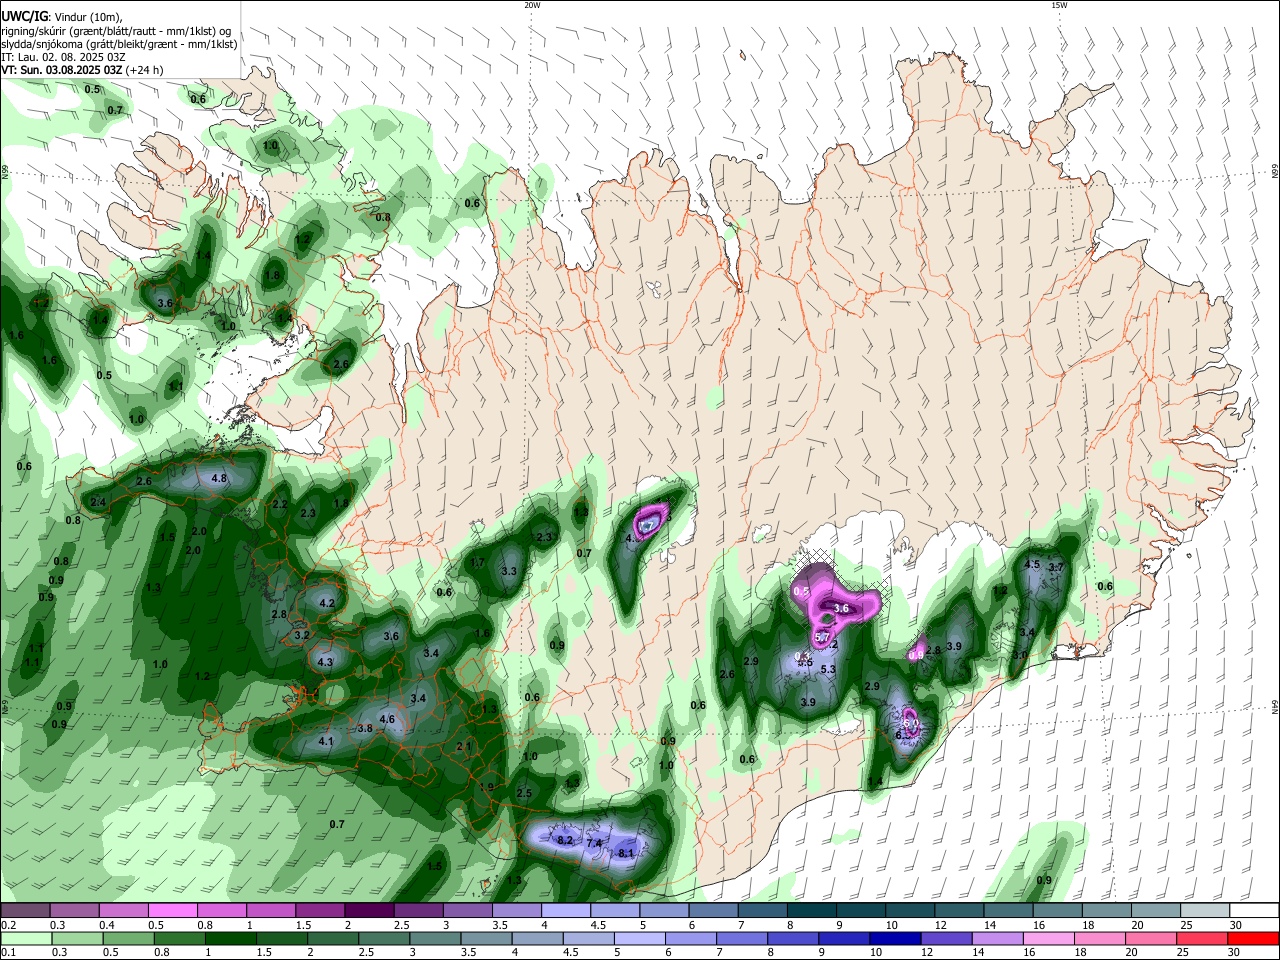Click the '20W' longitude label
1280x960 pixels.
532,5
